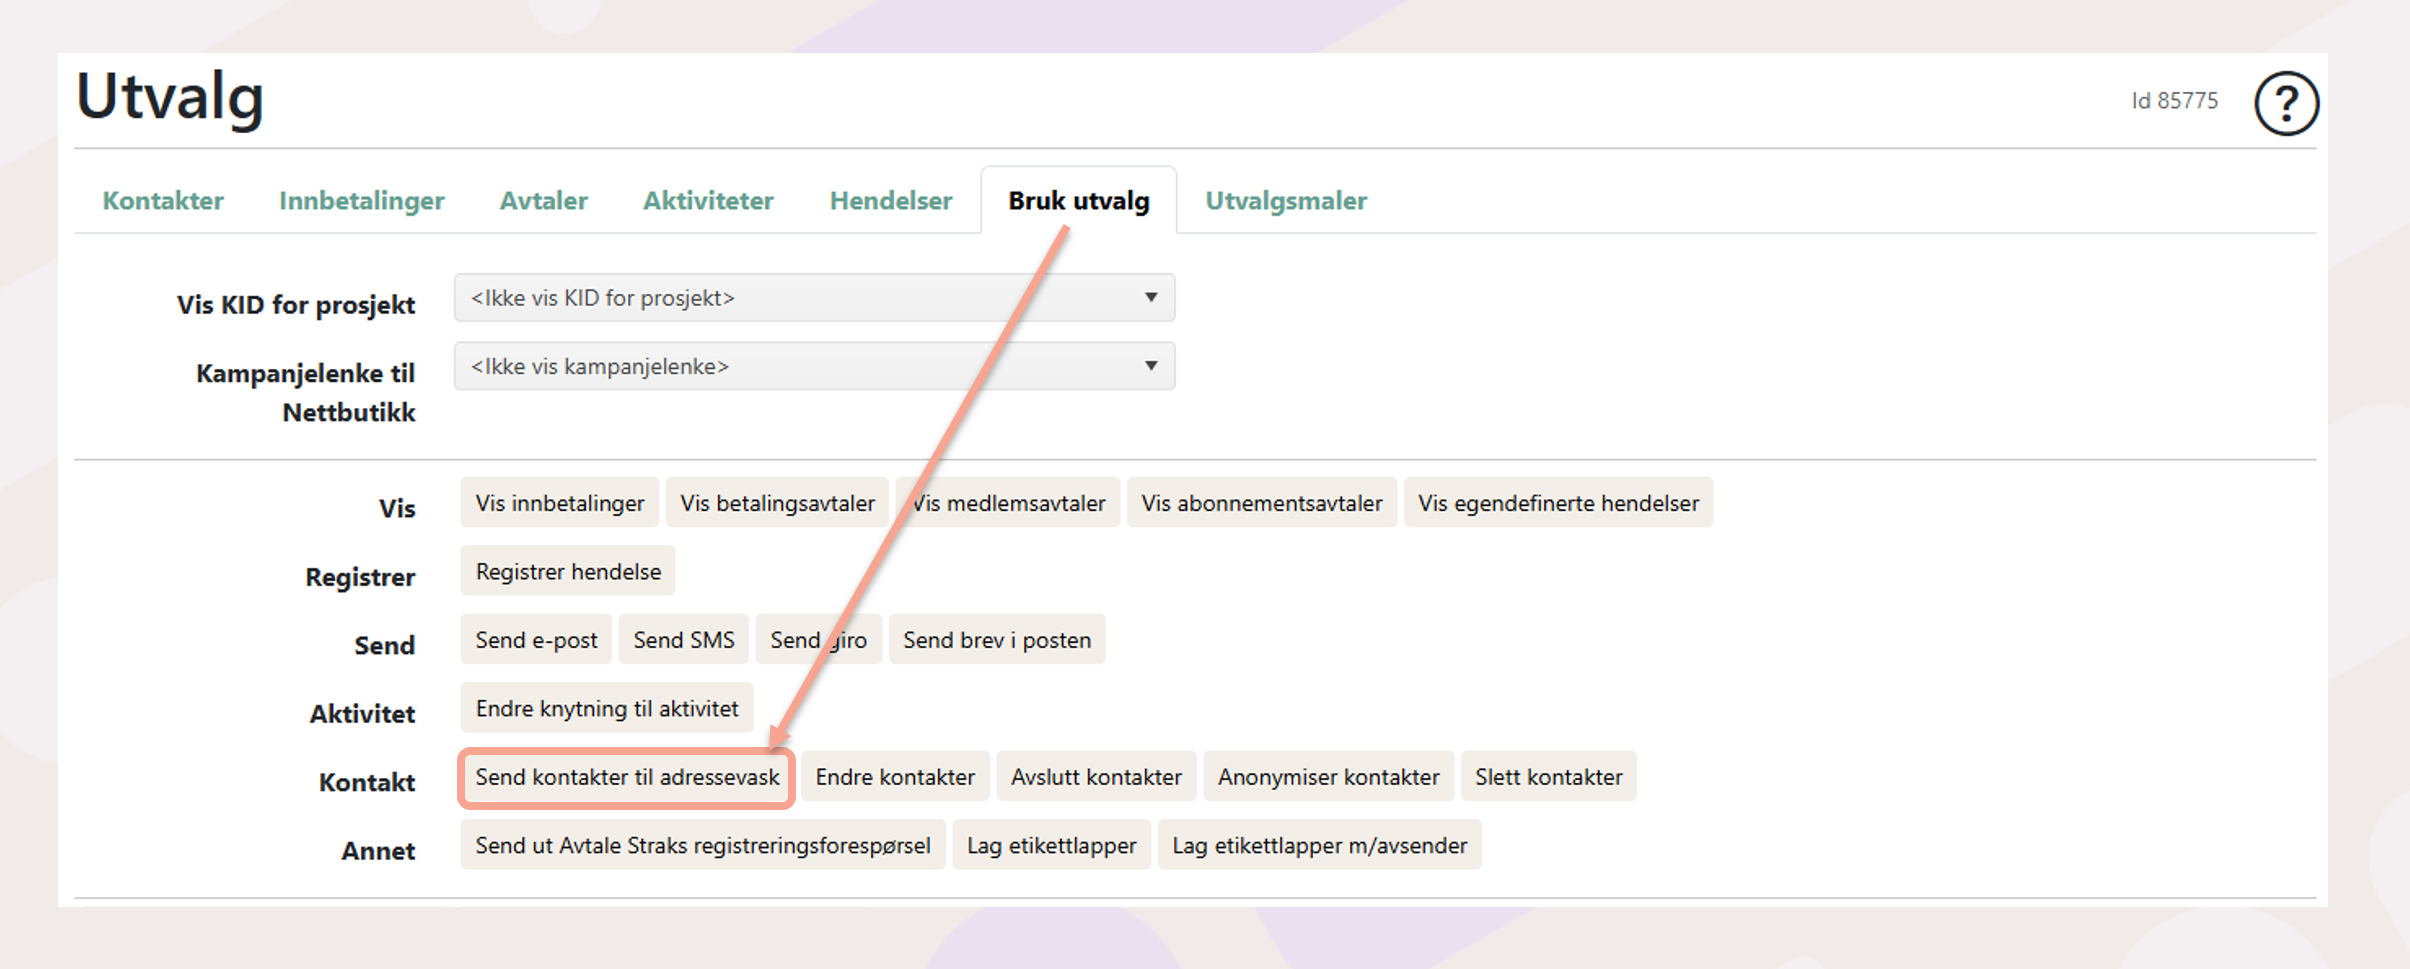2410x969 pixels.
Task: Expand the Vis KID for prosjekt dropdown
Action: pyautogui.click(x=814, y=298)
